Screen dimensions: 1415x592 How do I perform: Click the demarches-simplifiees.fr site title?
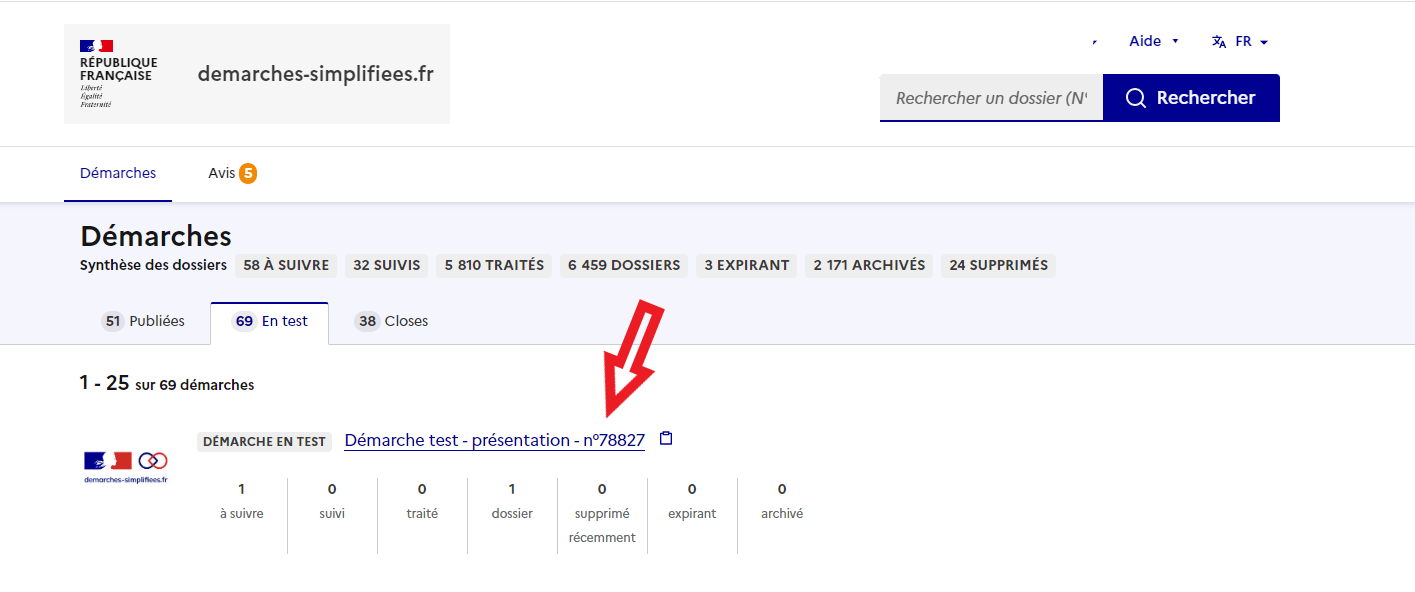(x=315, y=74)
